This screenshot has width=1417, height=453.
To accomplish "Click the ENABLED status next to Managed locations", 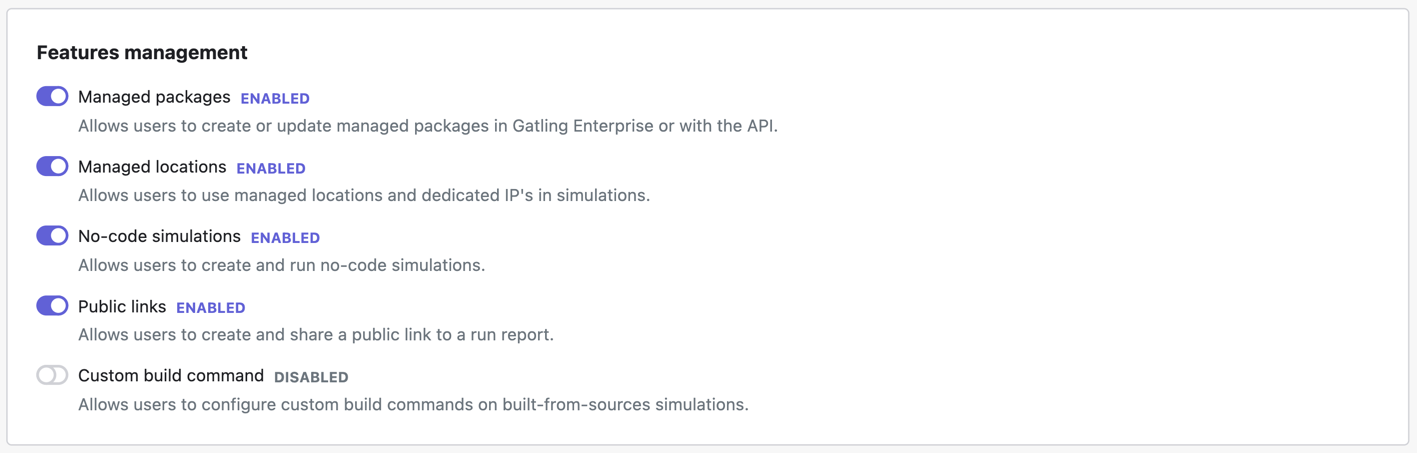I will pos(271,168).
